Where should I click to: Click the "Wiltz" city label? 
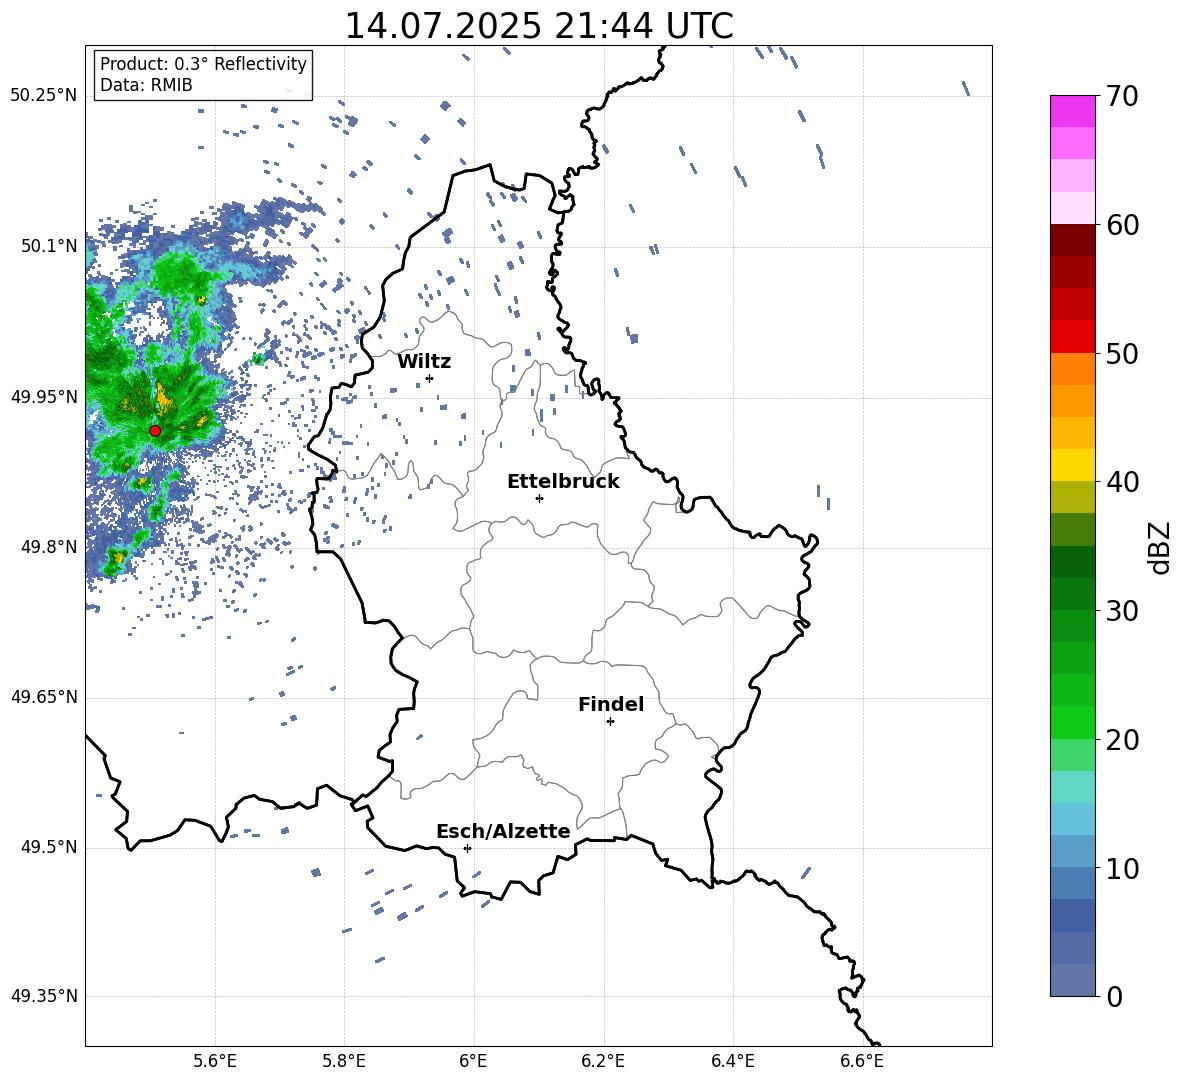point(424,362)
